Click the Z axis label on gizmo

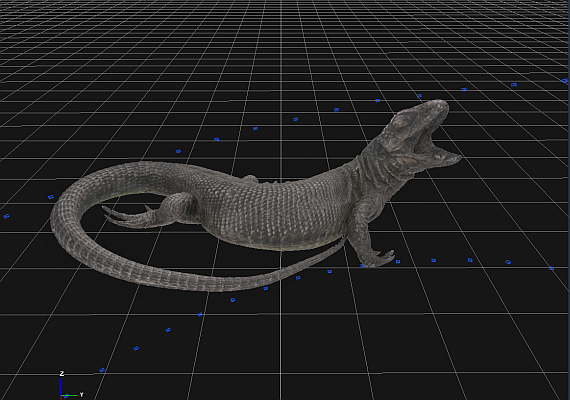[62, 374]
